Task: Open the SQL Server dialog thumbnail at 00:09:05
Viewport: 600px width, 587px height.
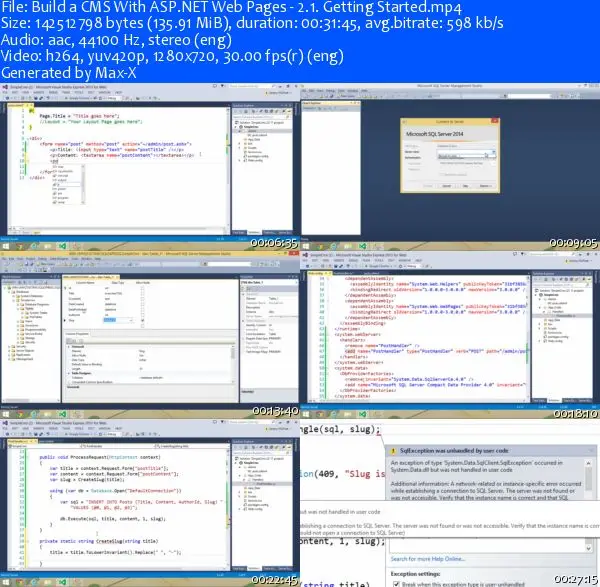Action: pyautogui.click(x=450, y=166)
